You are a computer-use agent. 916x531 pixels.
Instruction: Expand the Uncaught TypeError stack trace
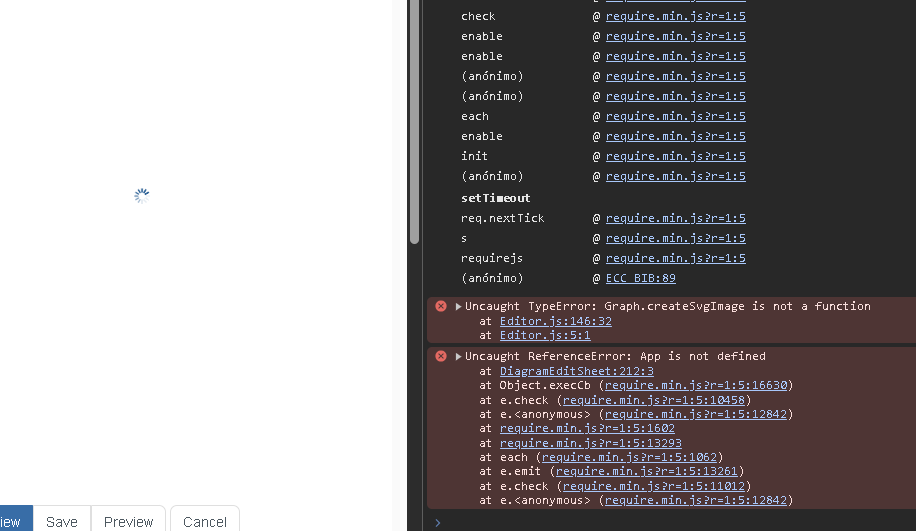coord(459,306)
